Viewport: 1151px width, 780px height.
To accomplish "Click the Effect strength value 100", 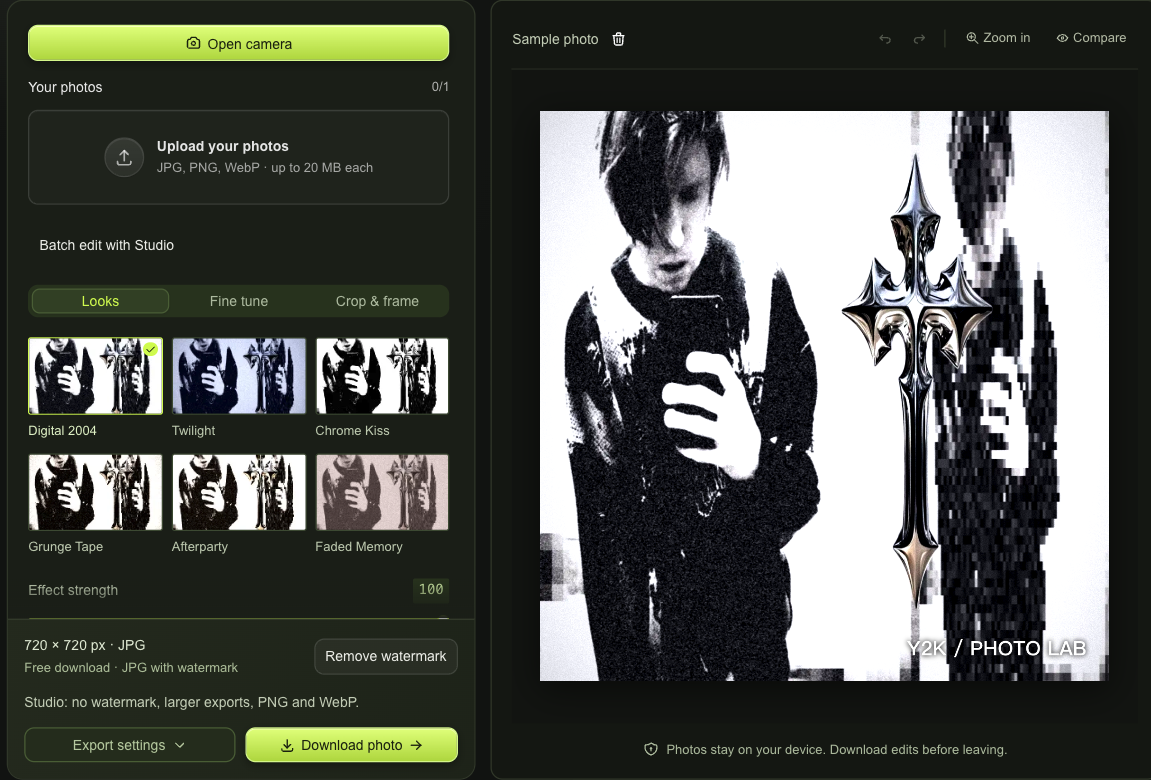I will pos(431,589).
